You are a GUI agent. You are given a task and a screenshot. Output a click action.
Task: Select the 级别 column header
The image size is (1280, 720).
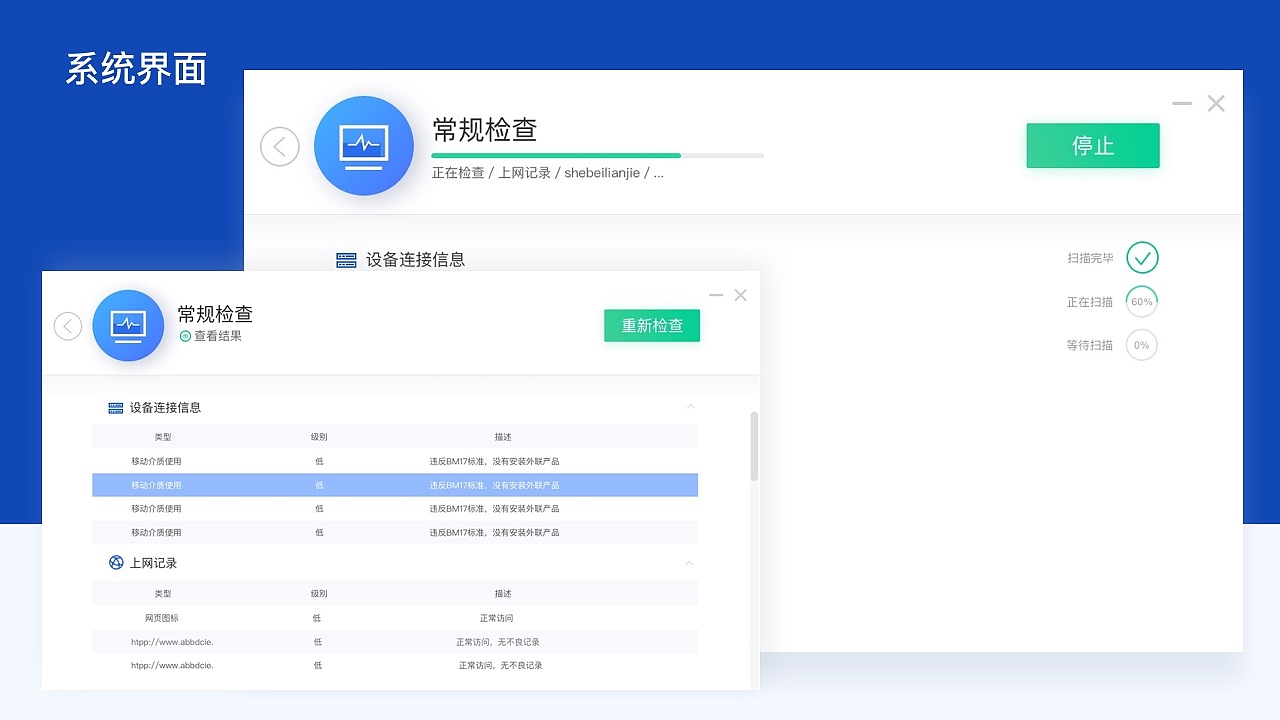[x=318, y=437]
